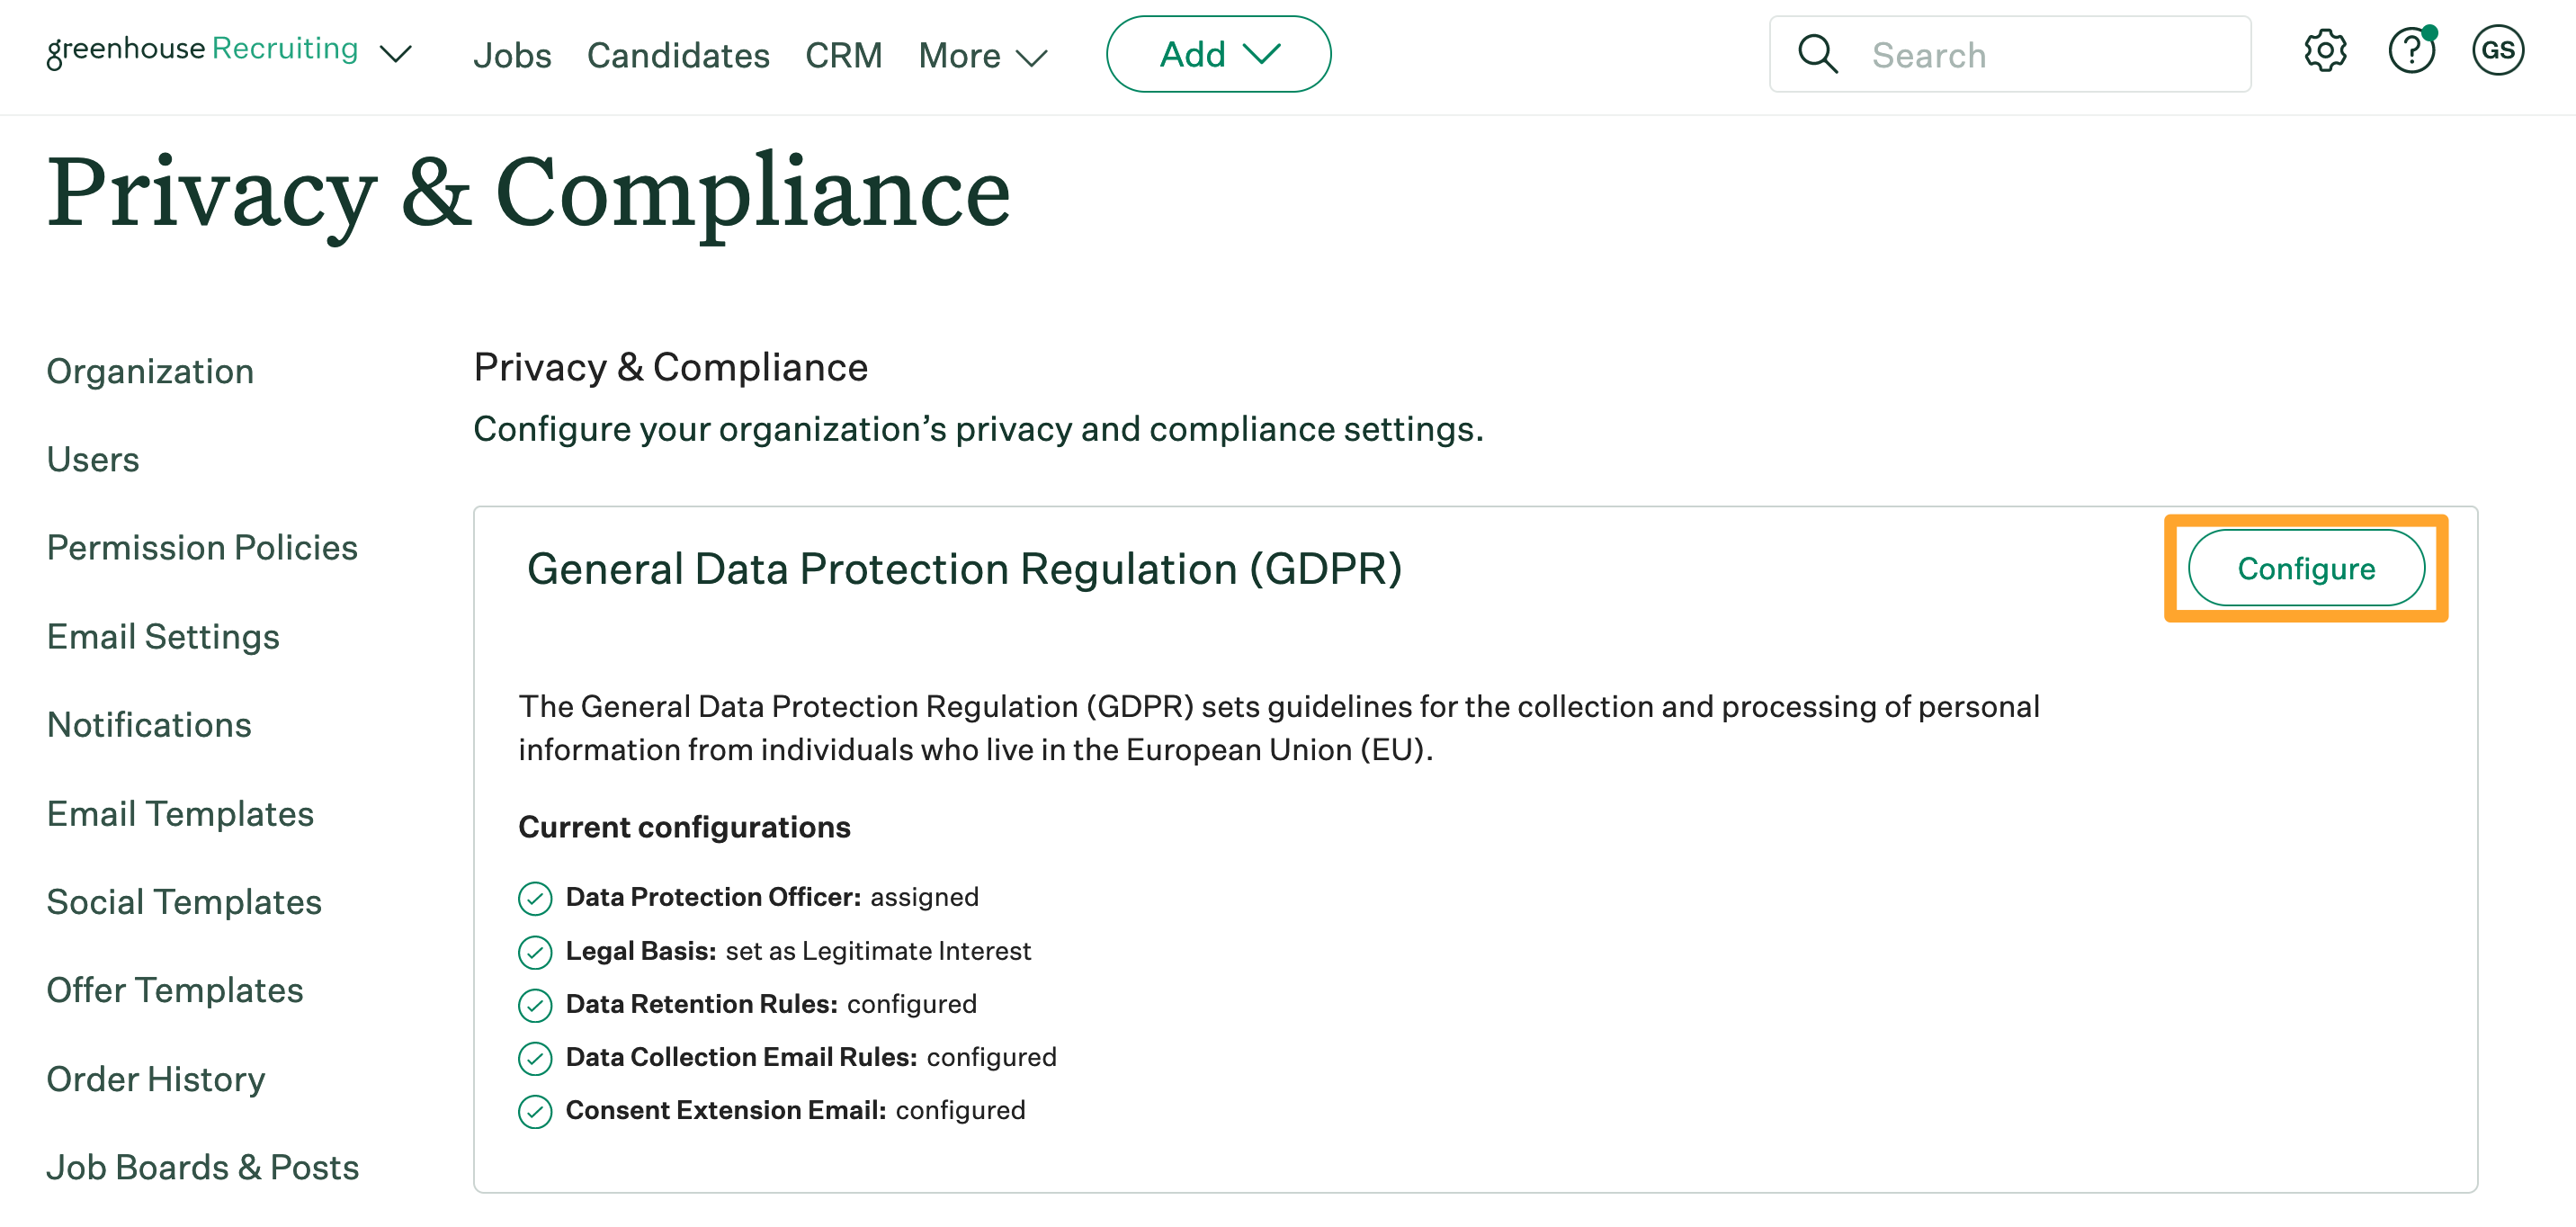Open the GS user avatar menu
Image resolution: width=2576 pixels, height=1227 pixels.
2497,52
